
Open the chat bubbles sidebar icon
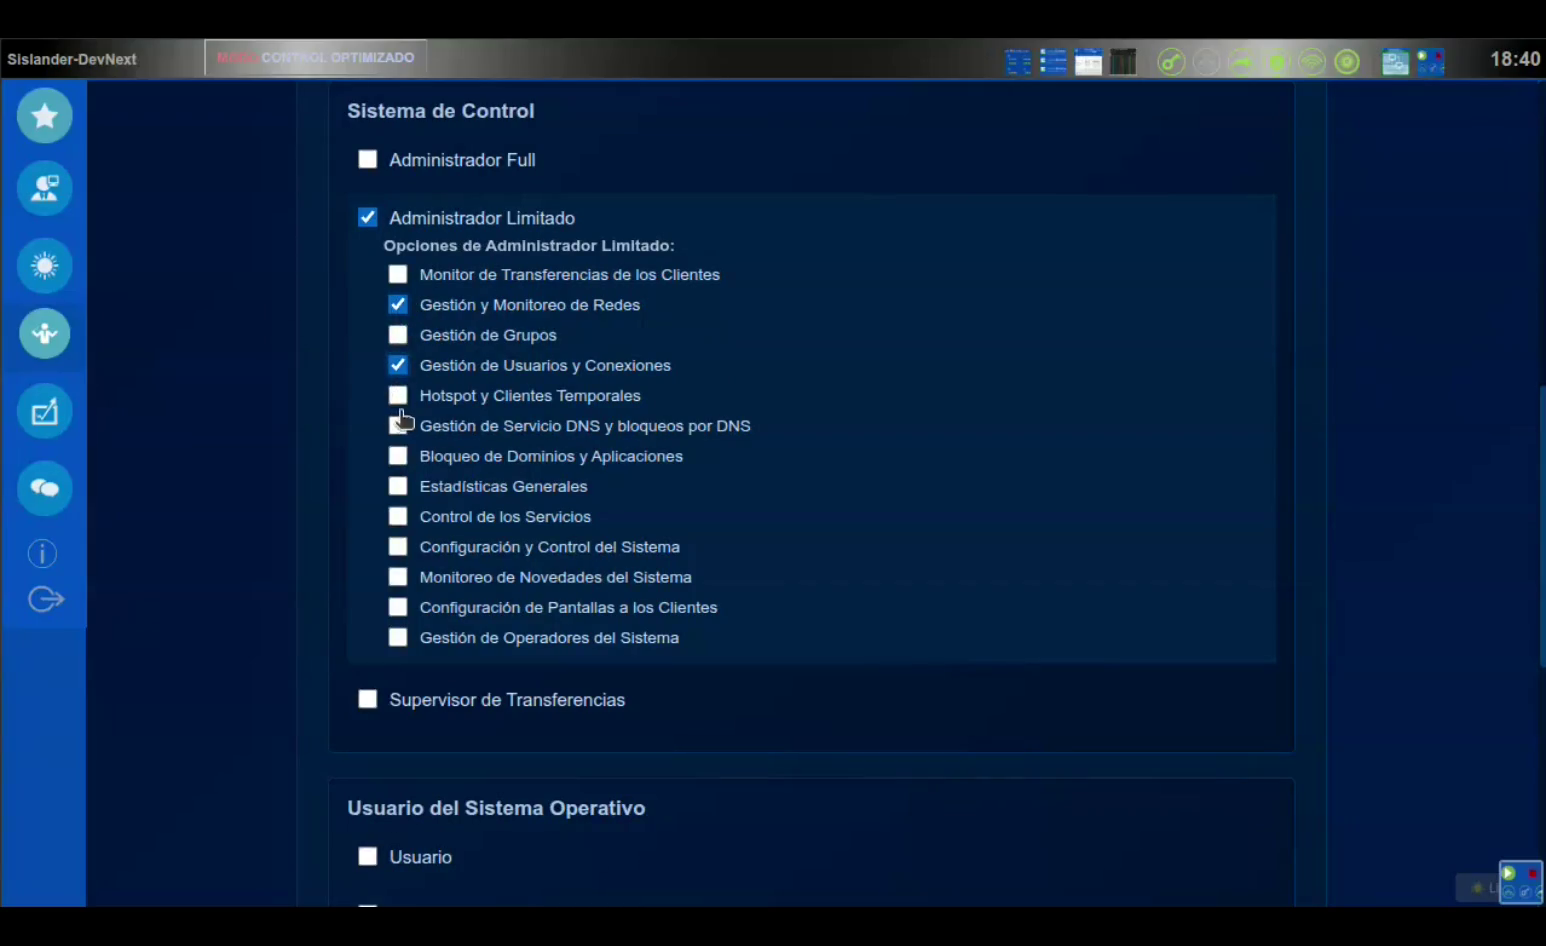[44, 488]
